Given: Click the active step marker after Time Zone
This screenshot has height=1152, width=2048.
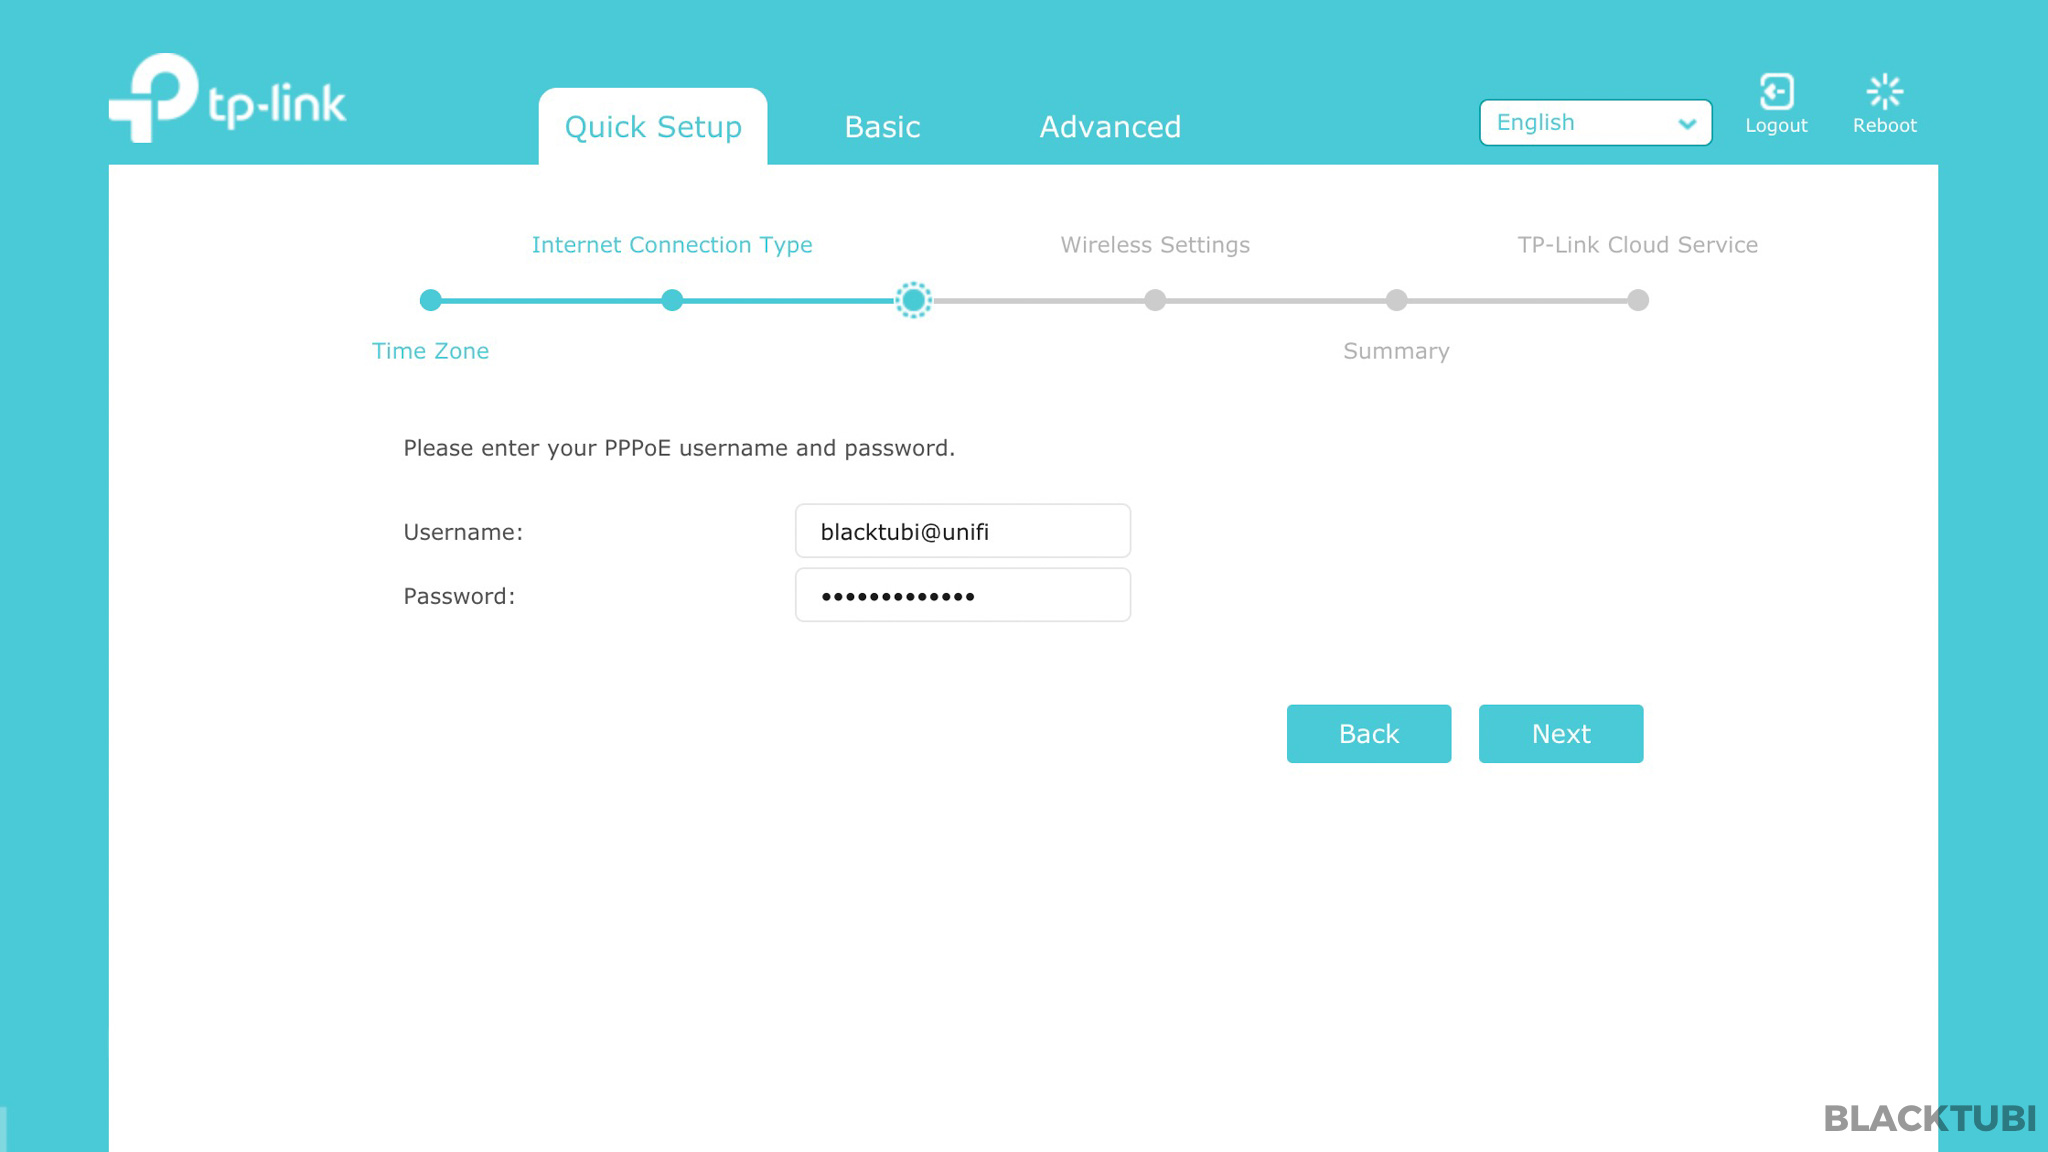Looking at the screenshot, I should [x=915, y=300].
